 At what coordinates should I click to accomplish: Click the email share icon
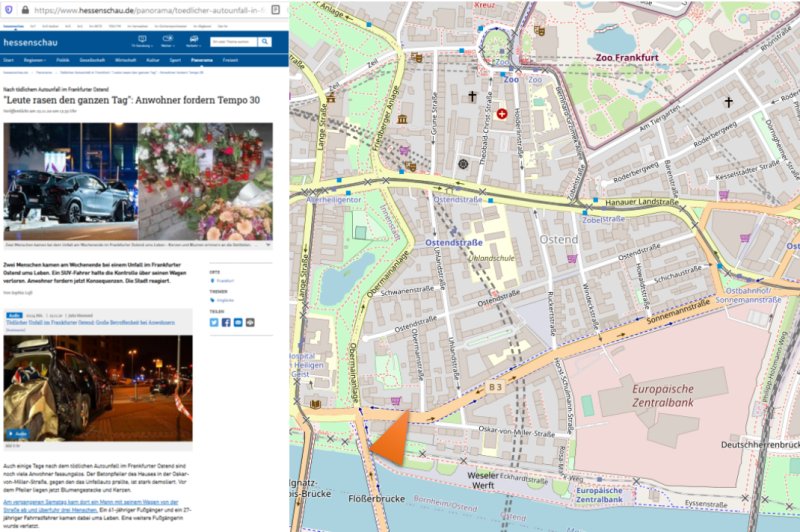pyautogui.click(x=238, y=322)
